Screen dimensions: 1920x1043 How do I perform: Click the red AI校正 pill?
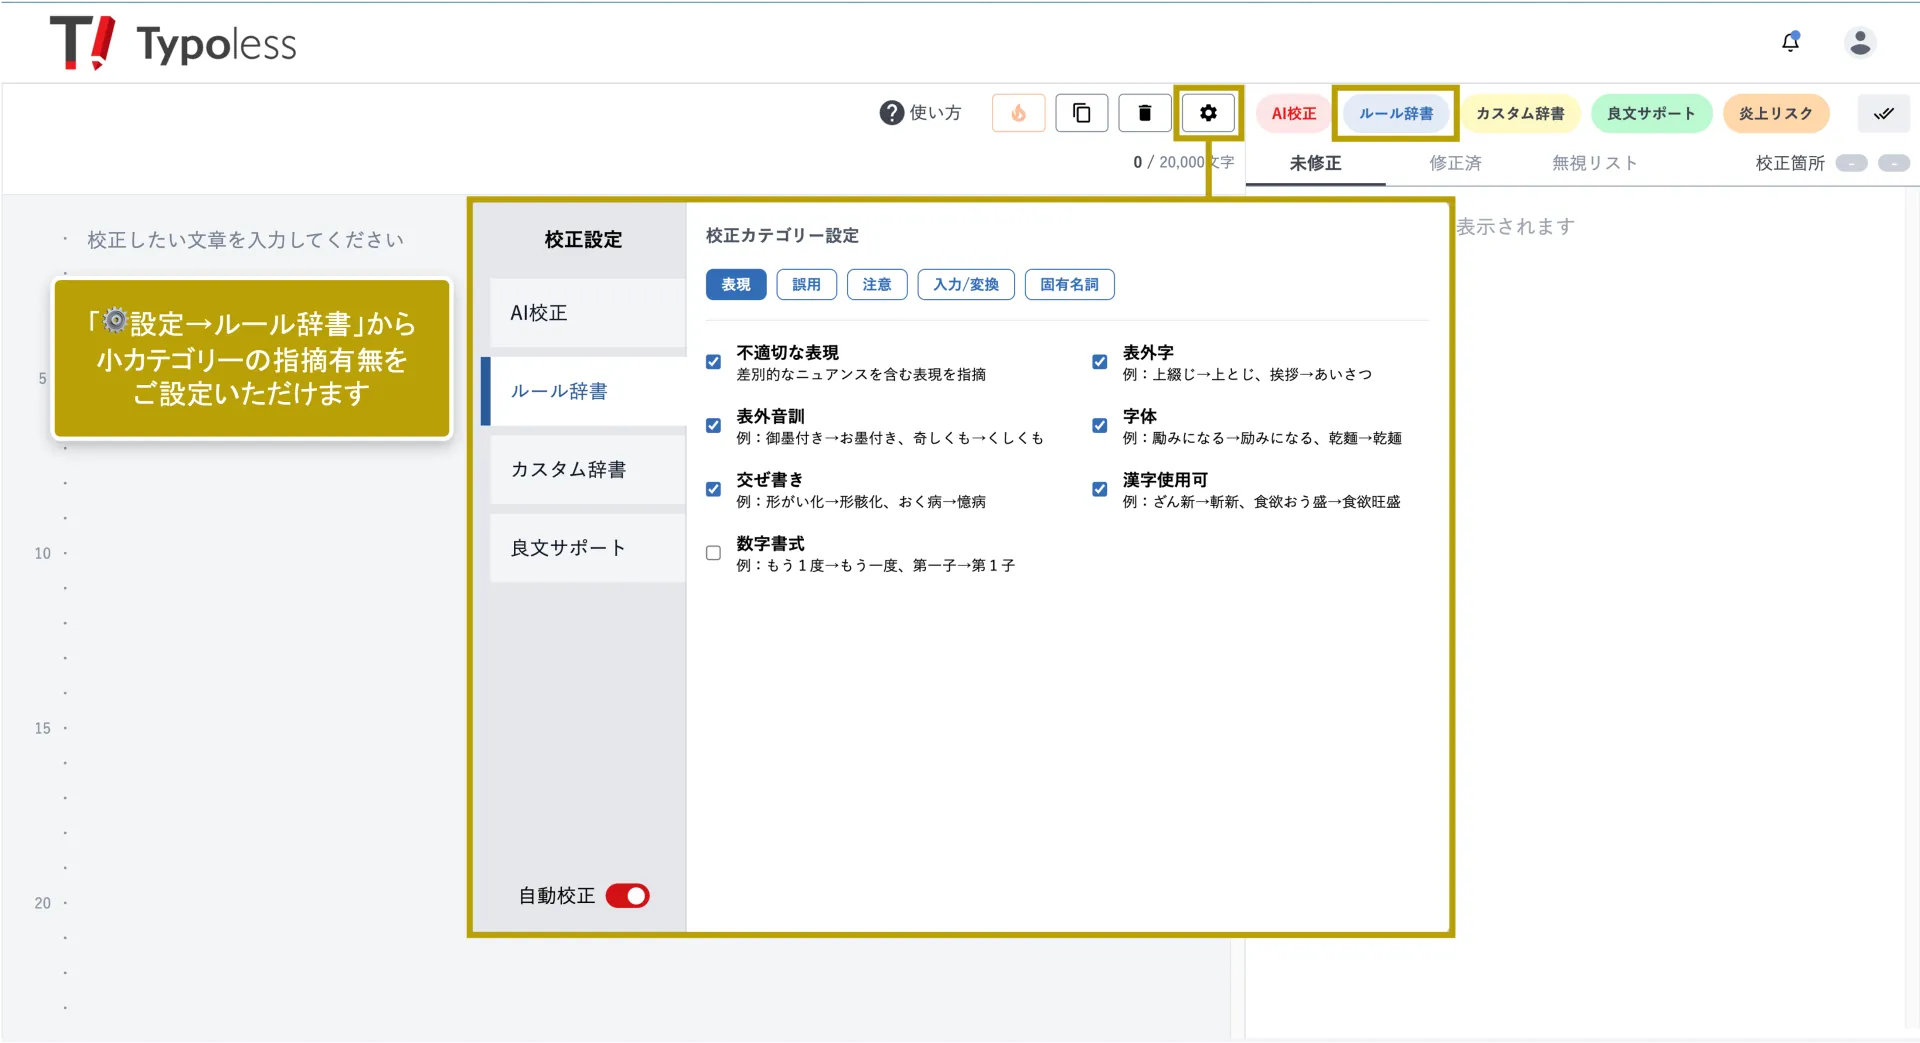[1294, 113]
